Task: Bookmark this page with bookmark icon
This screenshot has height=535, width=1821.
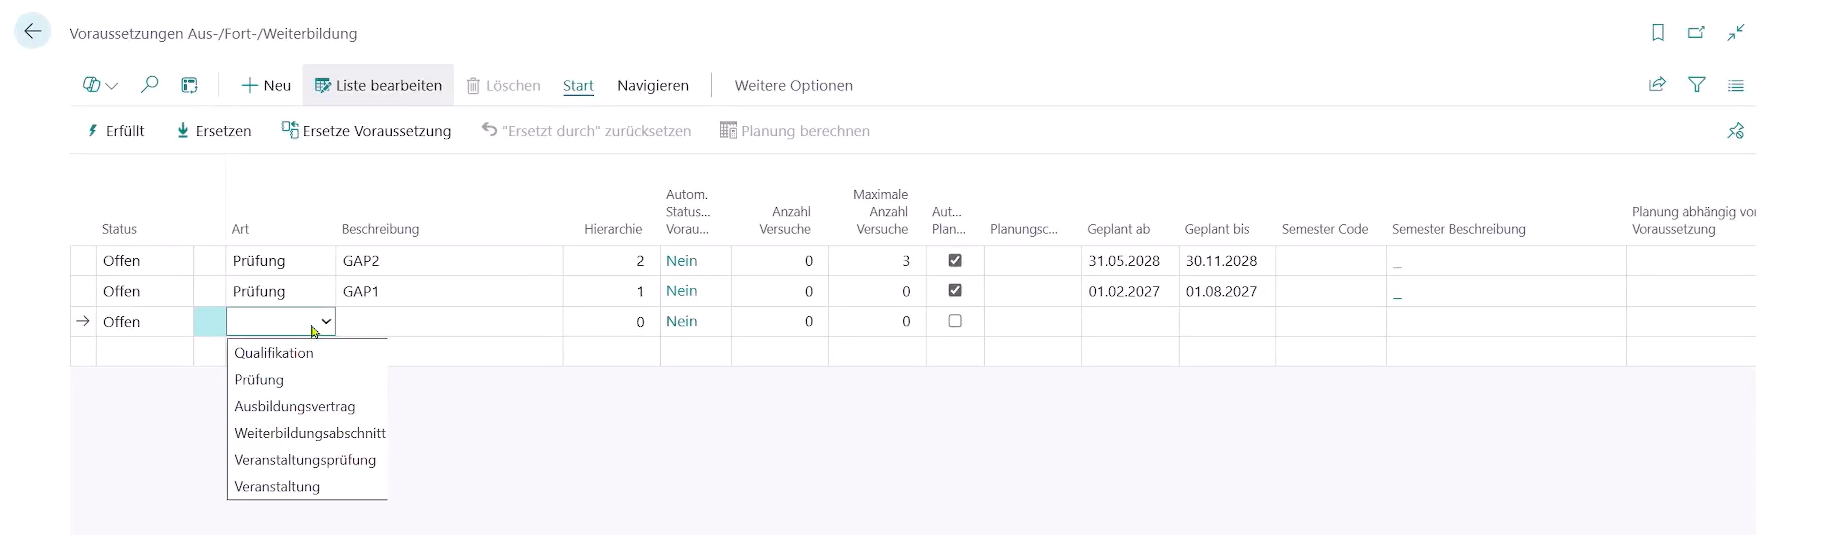Action: coord(1657,33)
